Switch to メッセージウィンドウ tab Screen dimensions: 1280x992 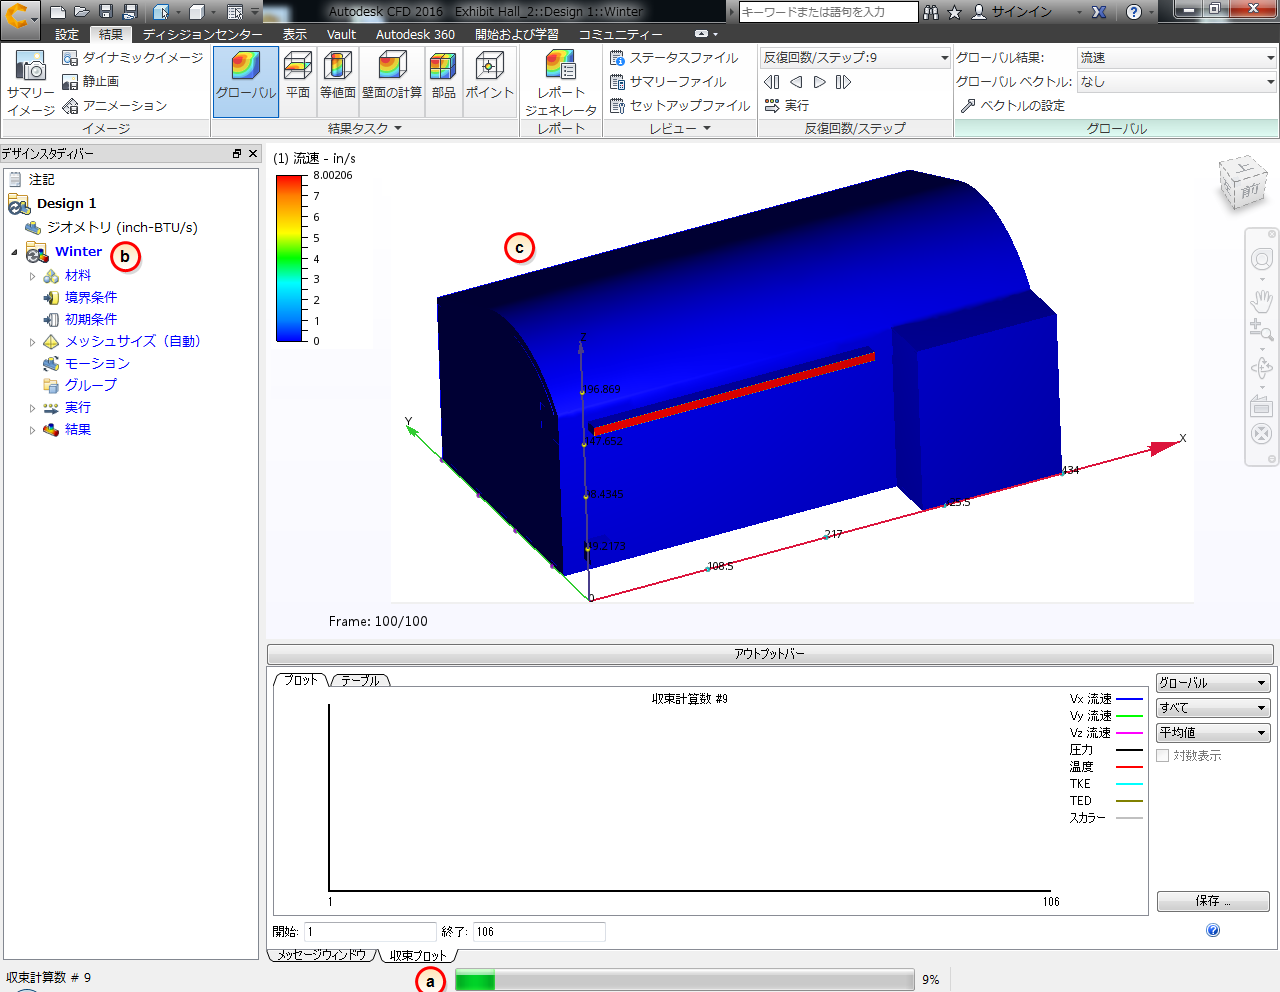322,955
